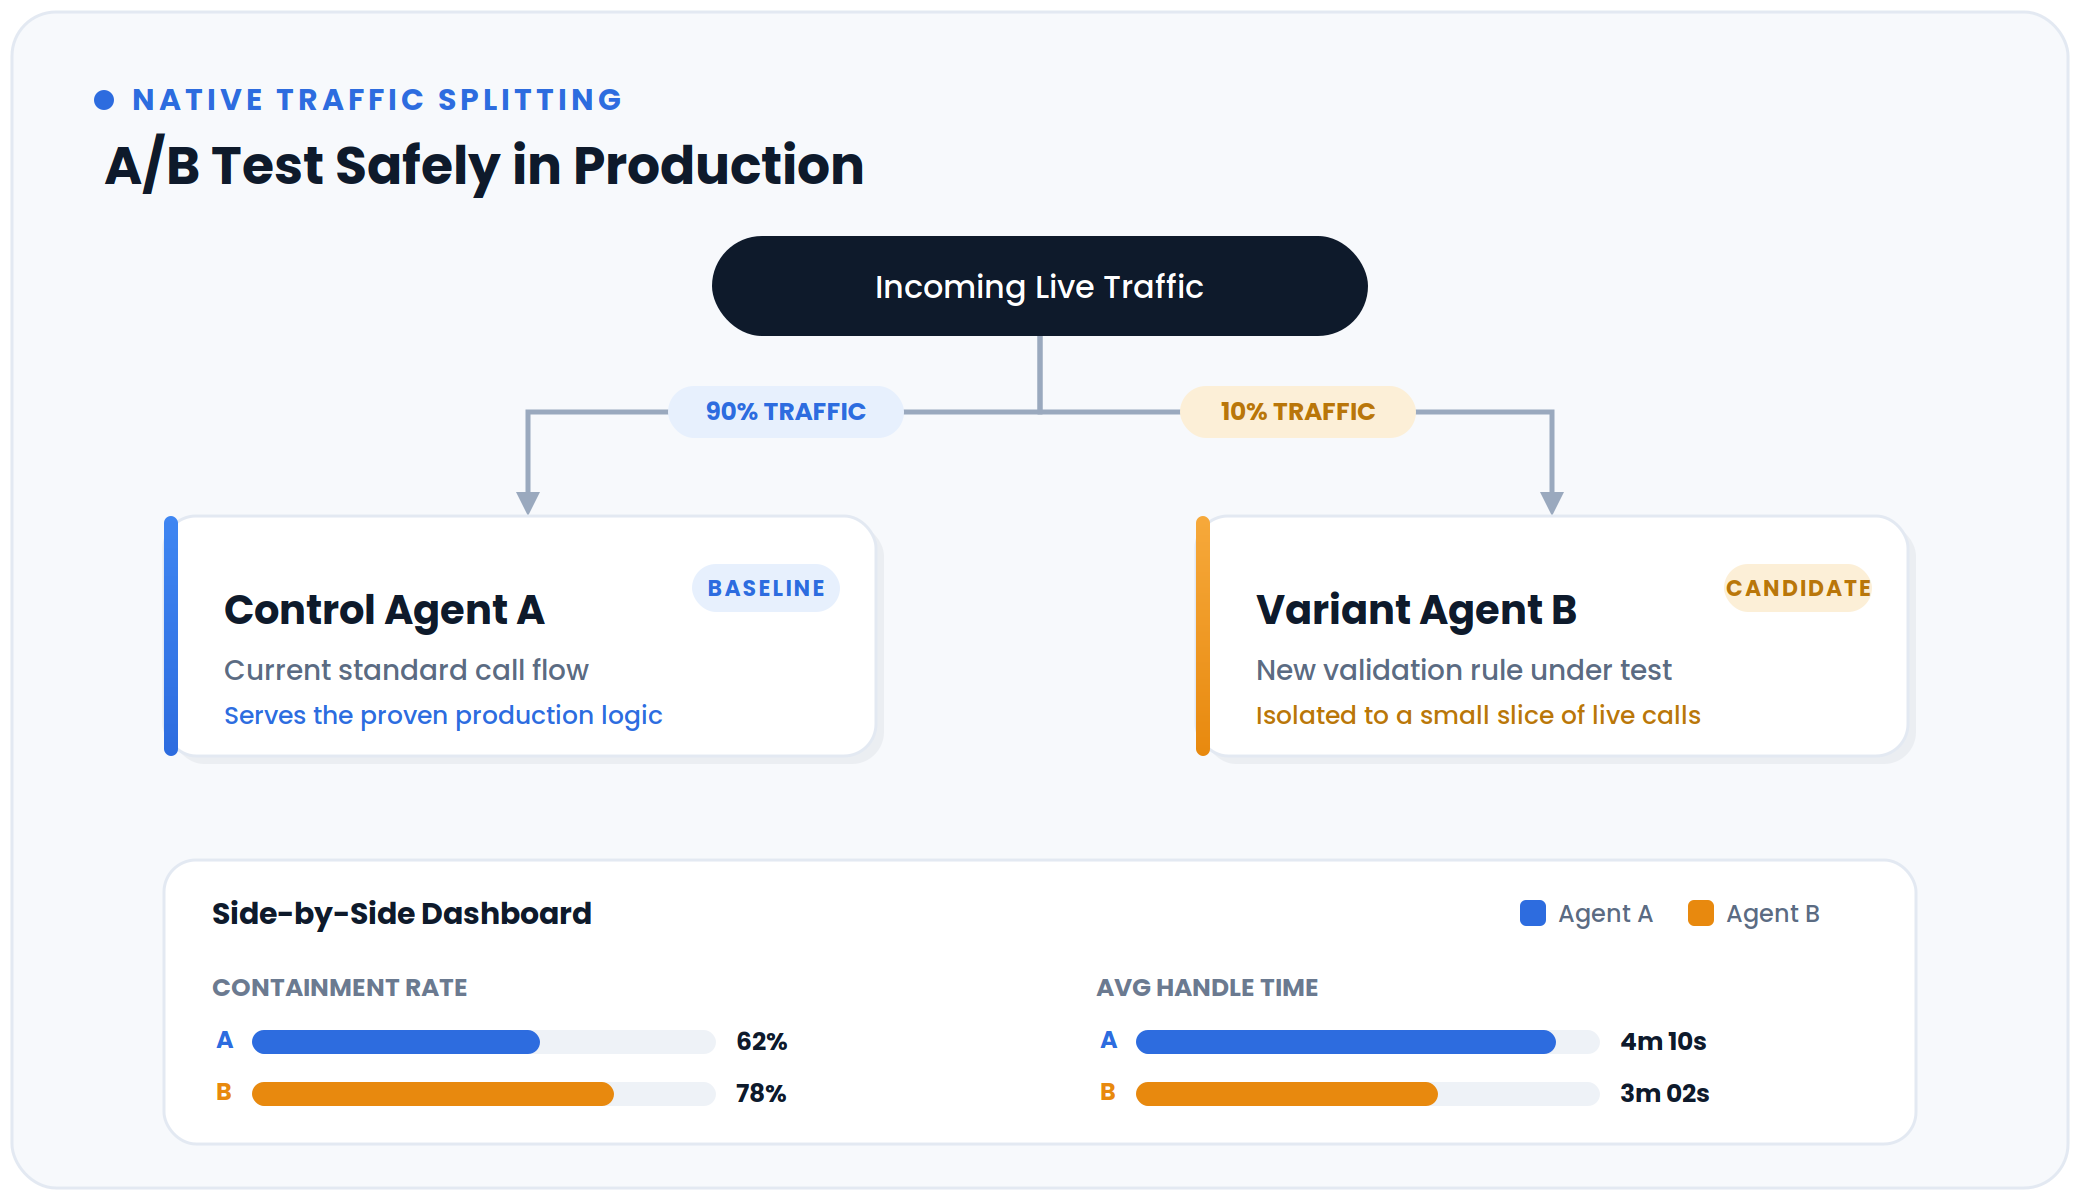
Task: Click Agent A avg handle time bar
Action: point(1368,1042)
